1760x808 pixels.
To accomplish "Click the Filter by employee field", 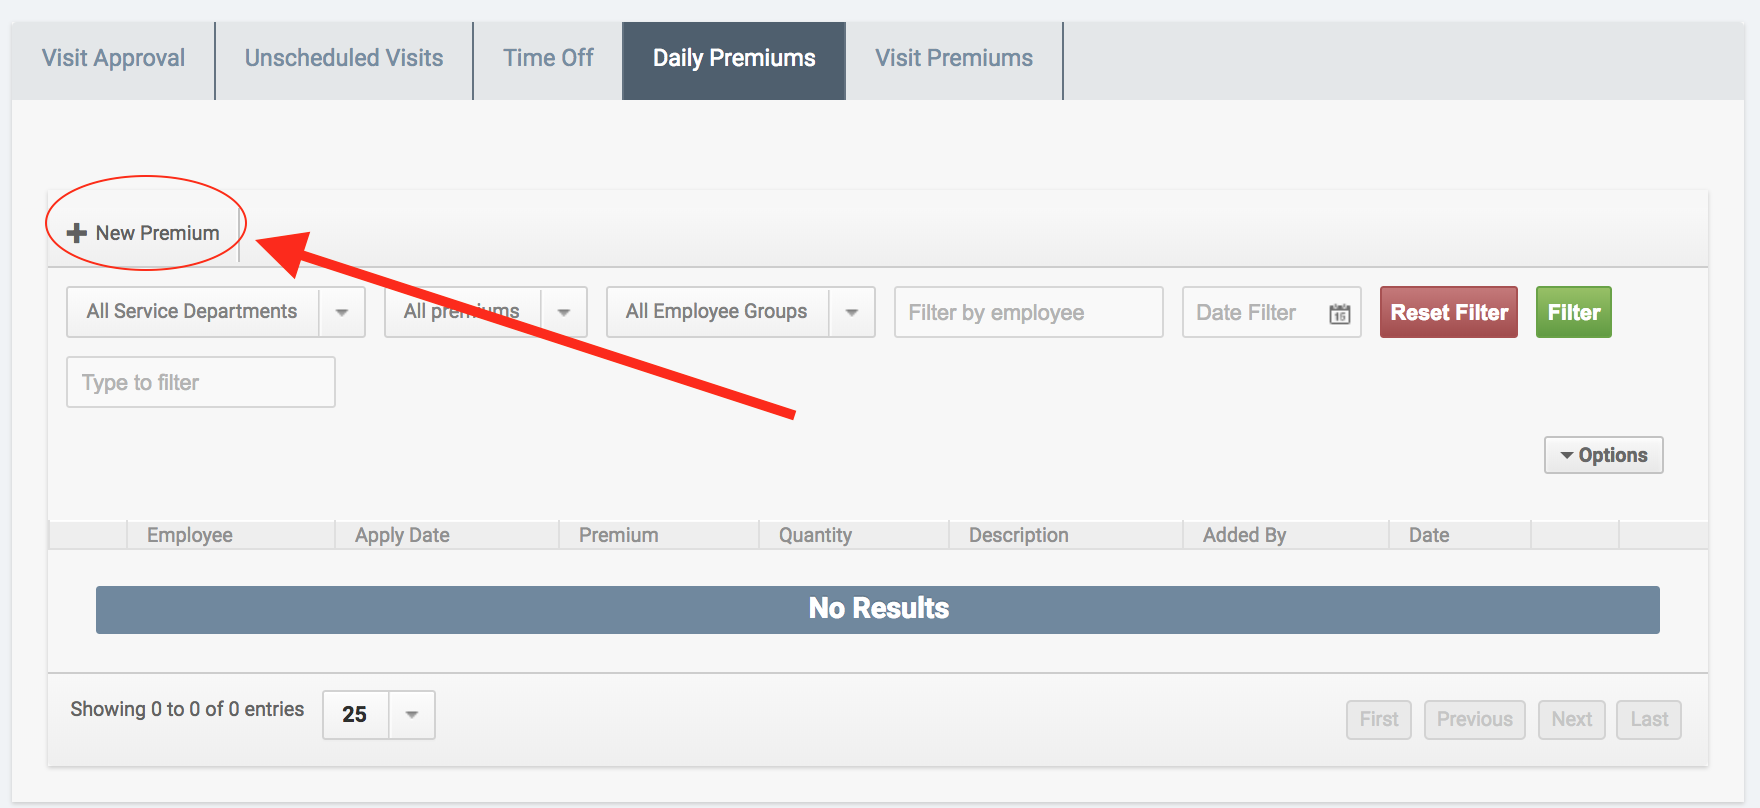I will [1028, 312].
